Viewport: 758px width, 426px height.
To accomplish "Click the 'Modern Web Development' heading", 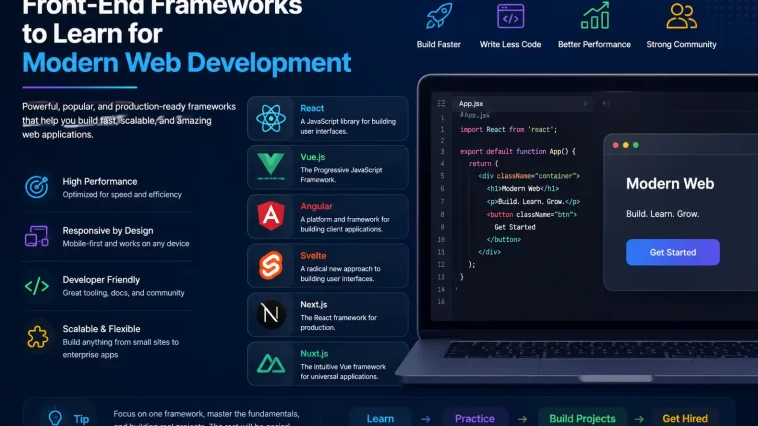I will coord(187,63).
